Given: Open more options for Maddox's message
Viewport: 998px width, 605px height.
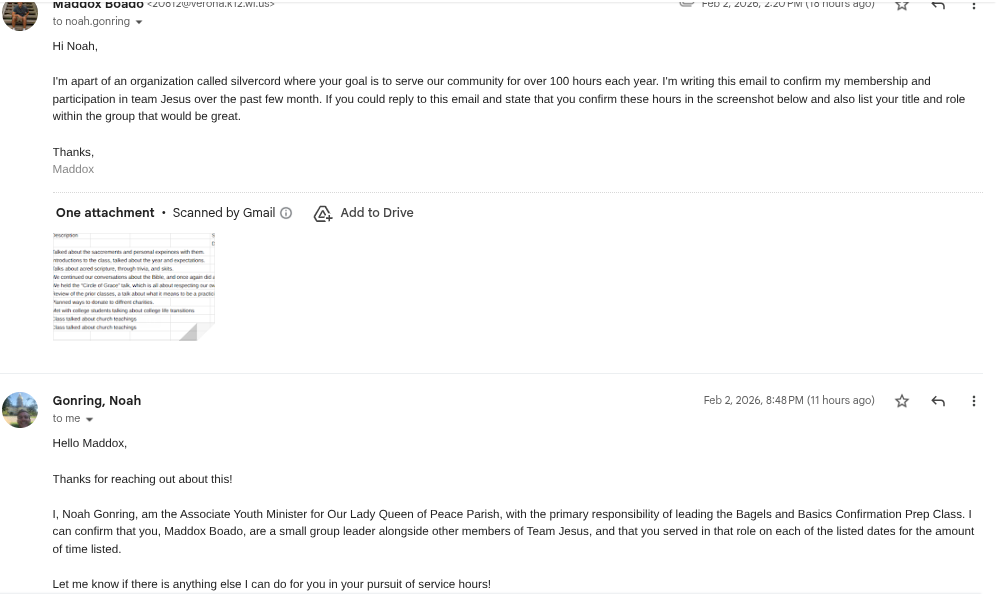Looking at the screenshot, I should [974, 5].
